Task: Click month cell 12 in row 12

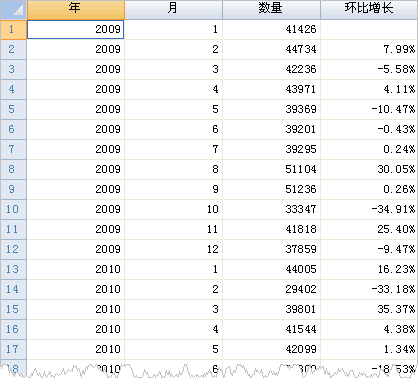Action: click(173, 250)
